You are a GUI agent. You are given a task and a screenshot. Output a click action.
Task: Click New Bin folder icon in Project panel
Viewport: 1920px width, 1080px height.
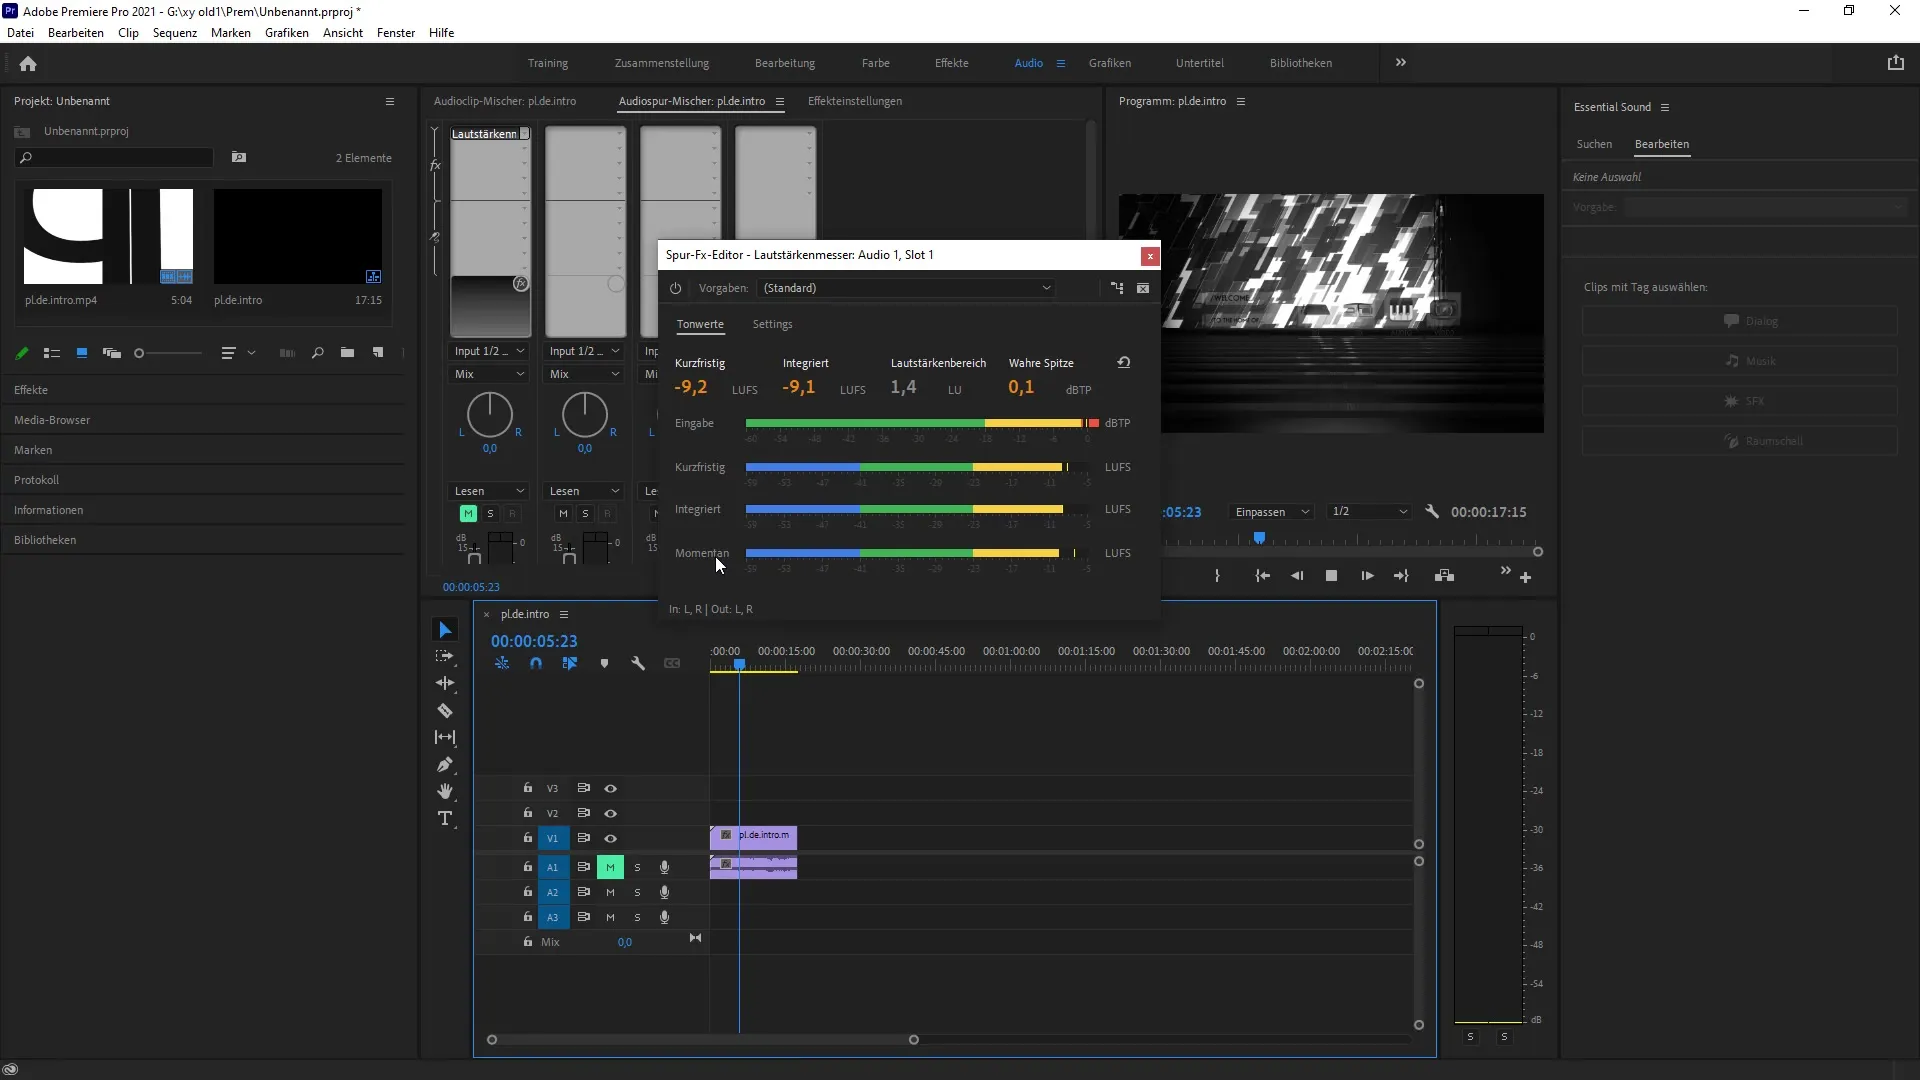[x=347, y=353]
